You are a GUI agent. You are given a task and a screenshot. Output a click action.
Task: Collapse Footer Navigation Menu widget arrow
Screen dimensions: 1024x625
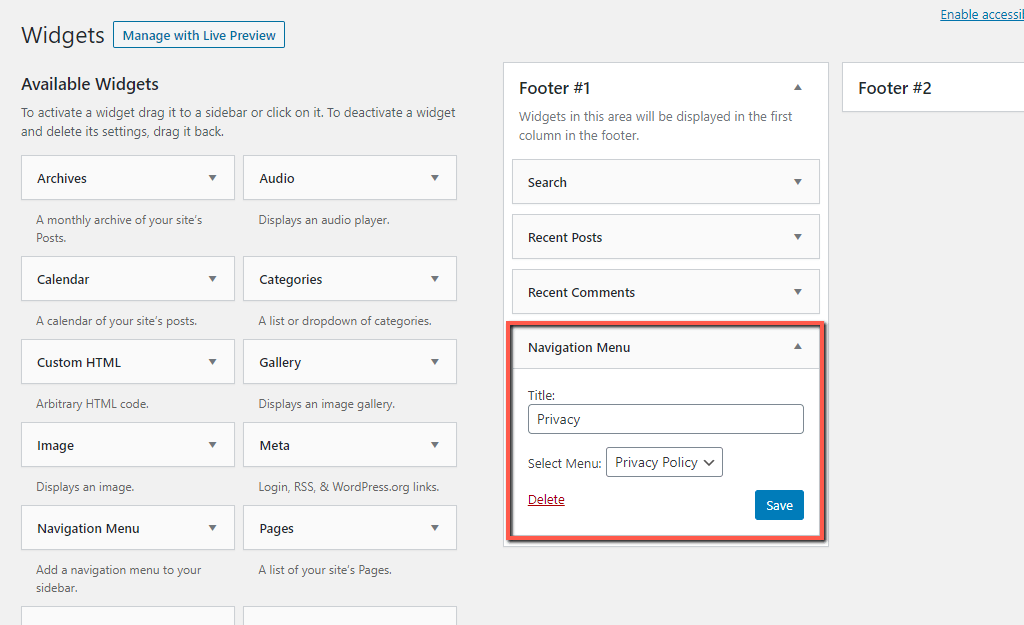pyautogui.click(x=797, y=347)
